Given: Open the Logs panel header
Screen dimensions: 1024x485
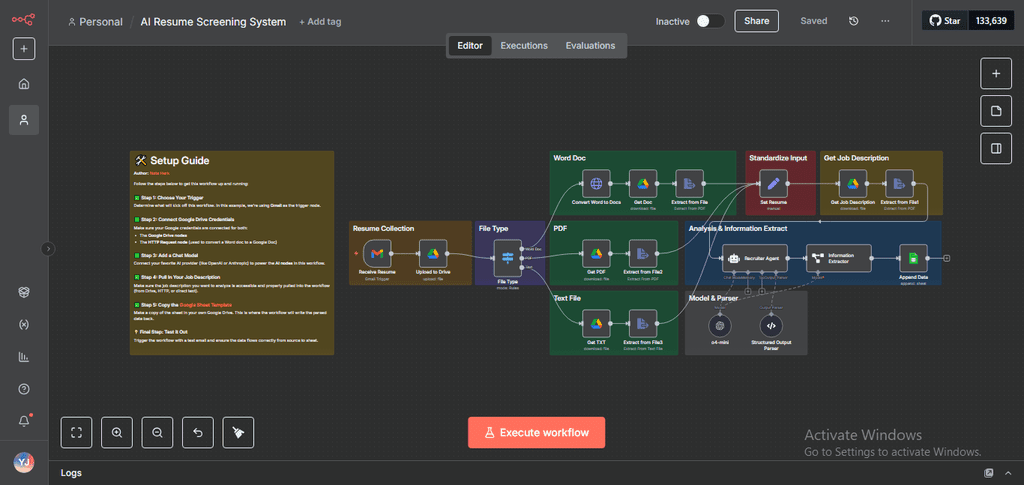Looking at the screenshot, I should coord(71,473).
